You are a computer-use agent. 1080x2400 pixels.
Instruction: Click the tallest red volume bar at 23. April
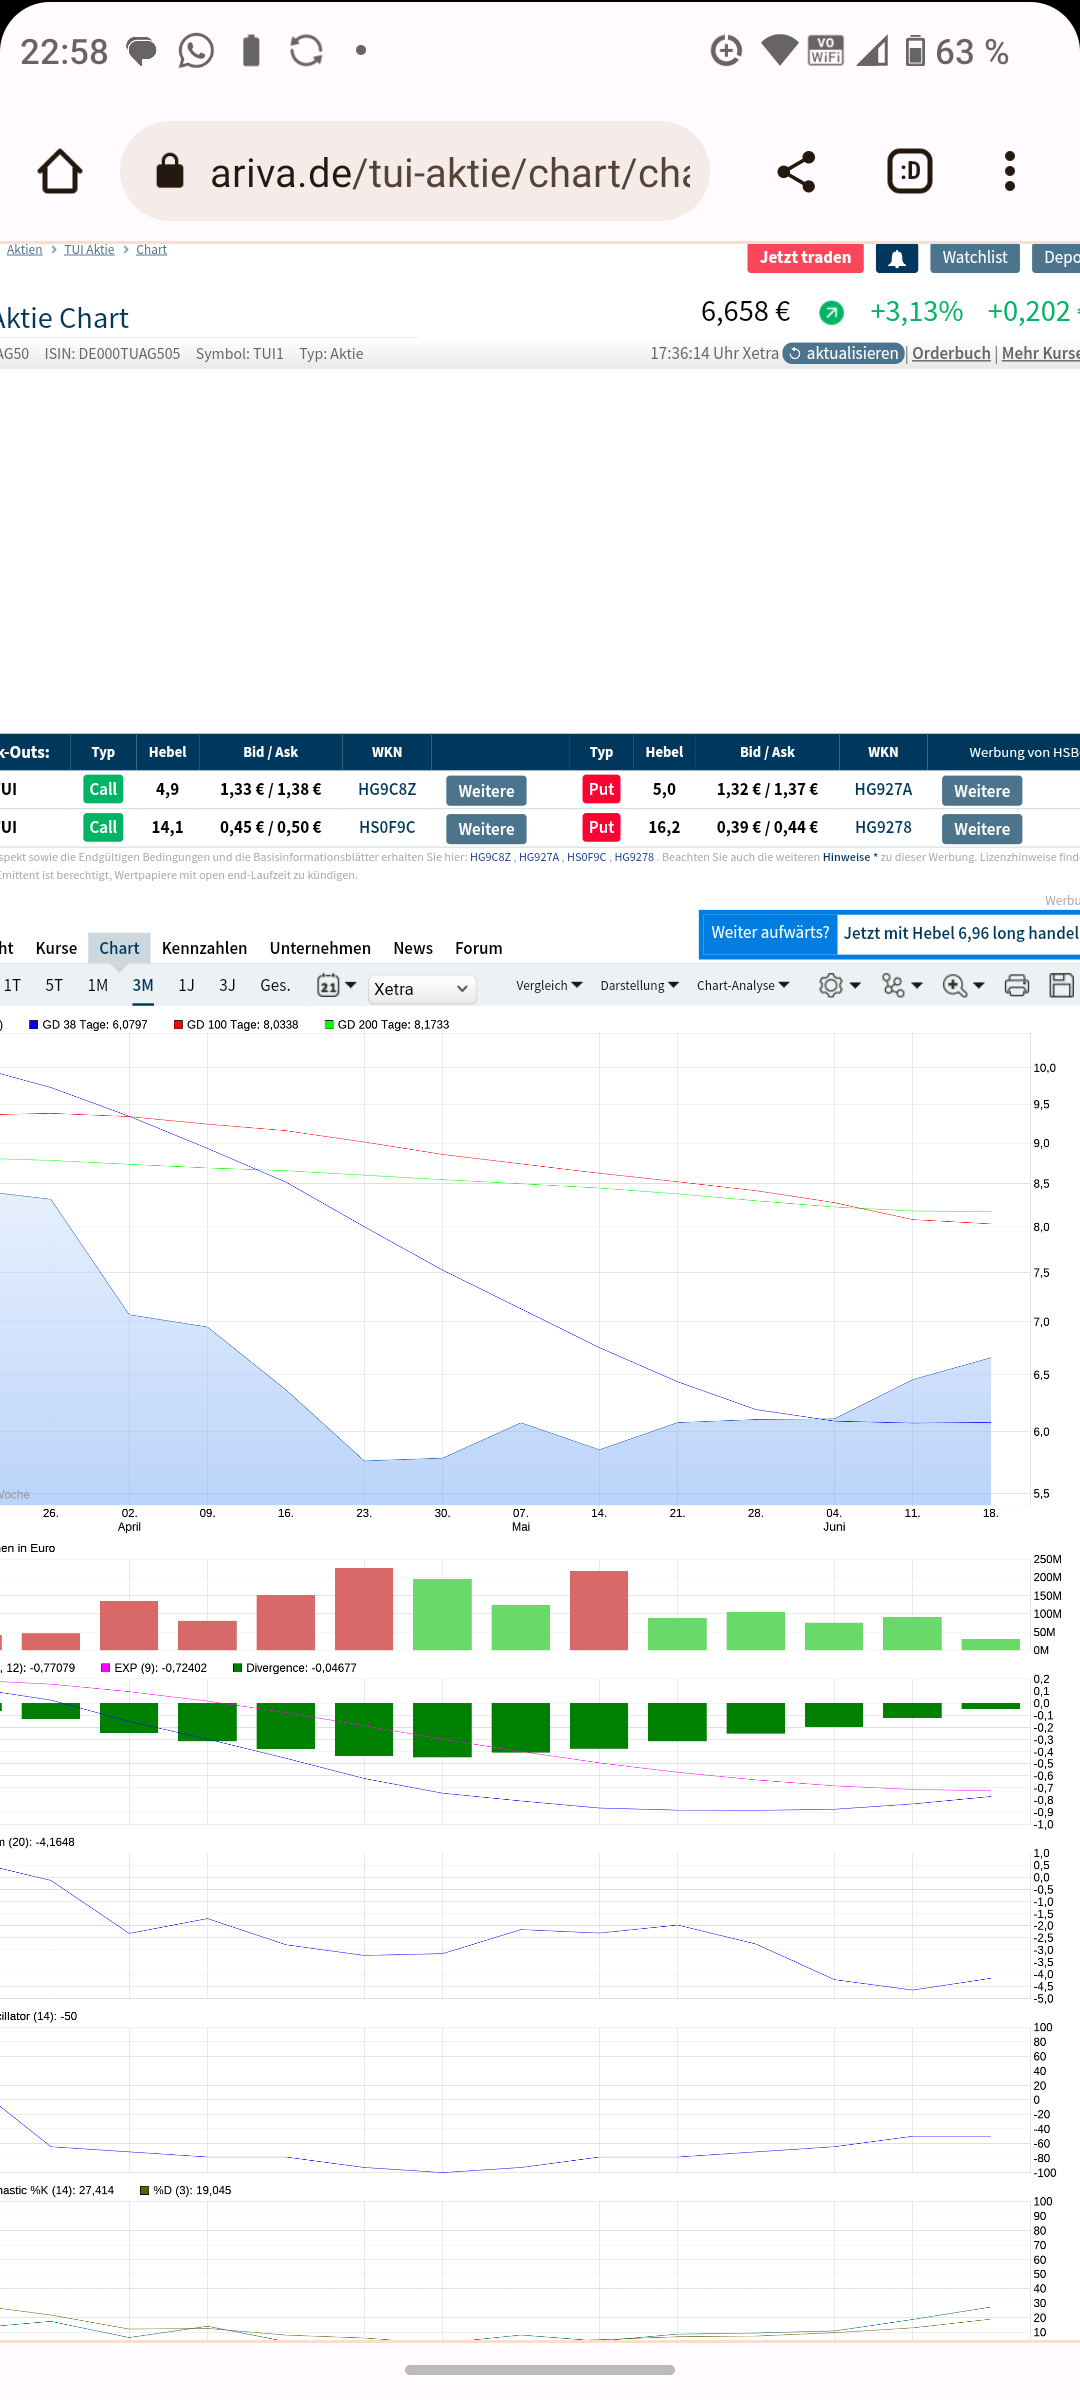point(364,1609)
